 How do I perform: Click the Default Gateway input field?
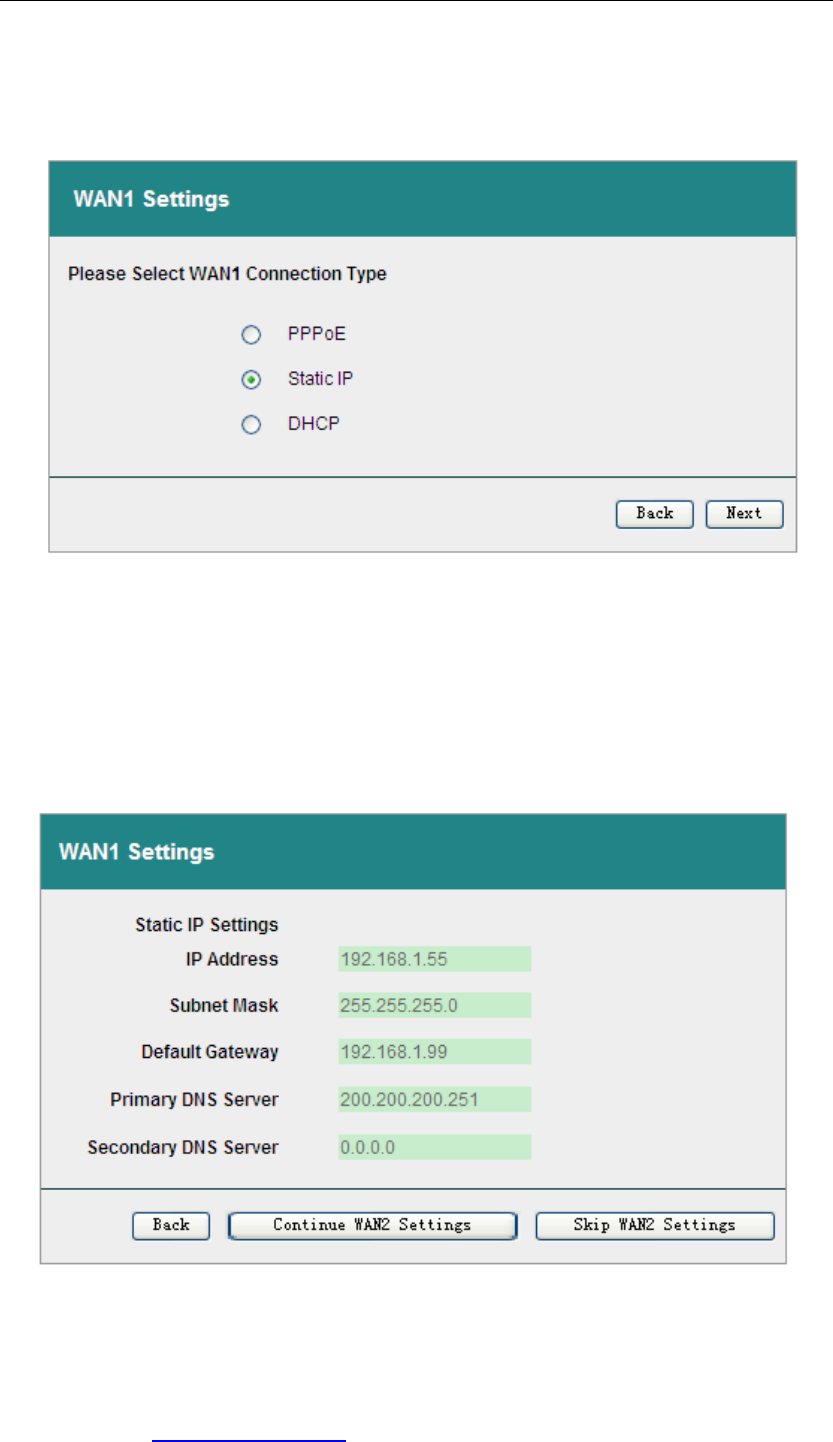(434, 1052)
